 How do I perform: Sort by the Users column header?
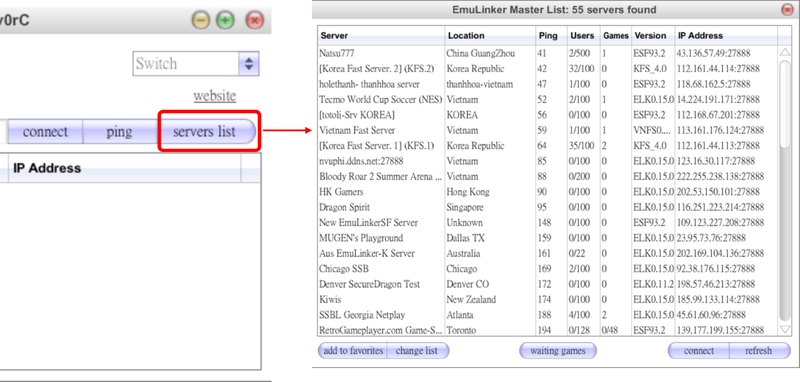pyautogui.click(x=583, y=36)
